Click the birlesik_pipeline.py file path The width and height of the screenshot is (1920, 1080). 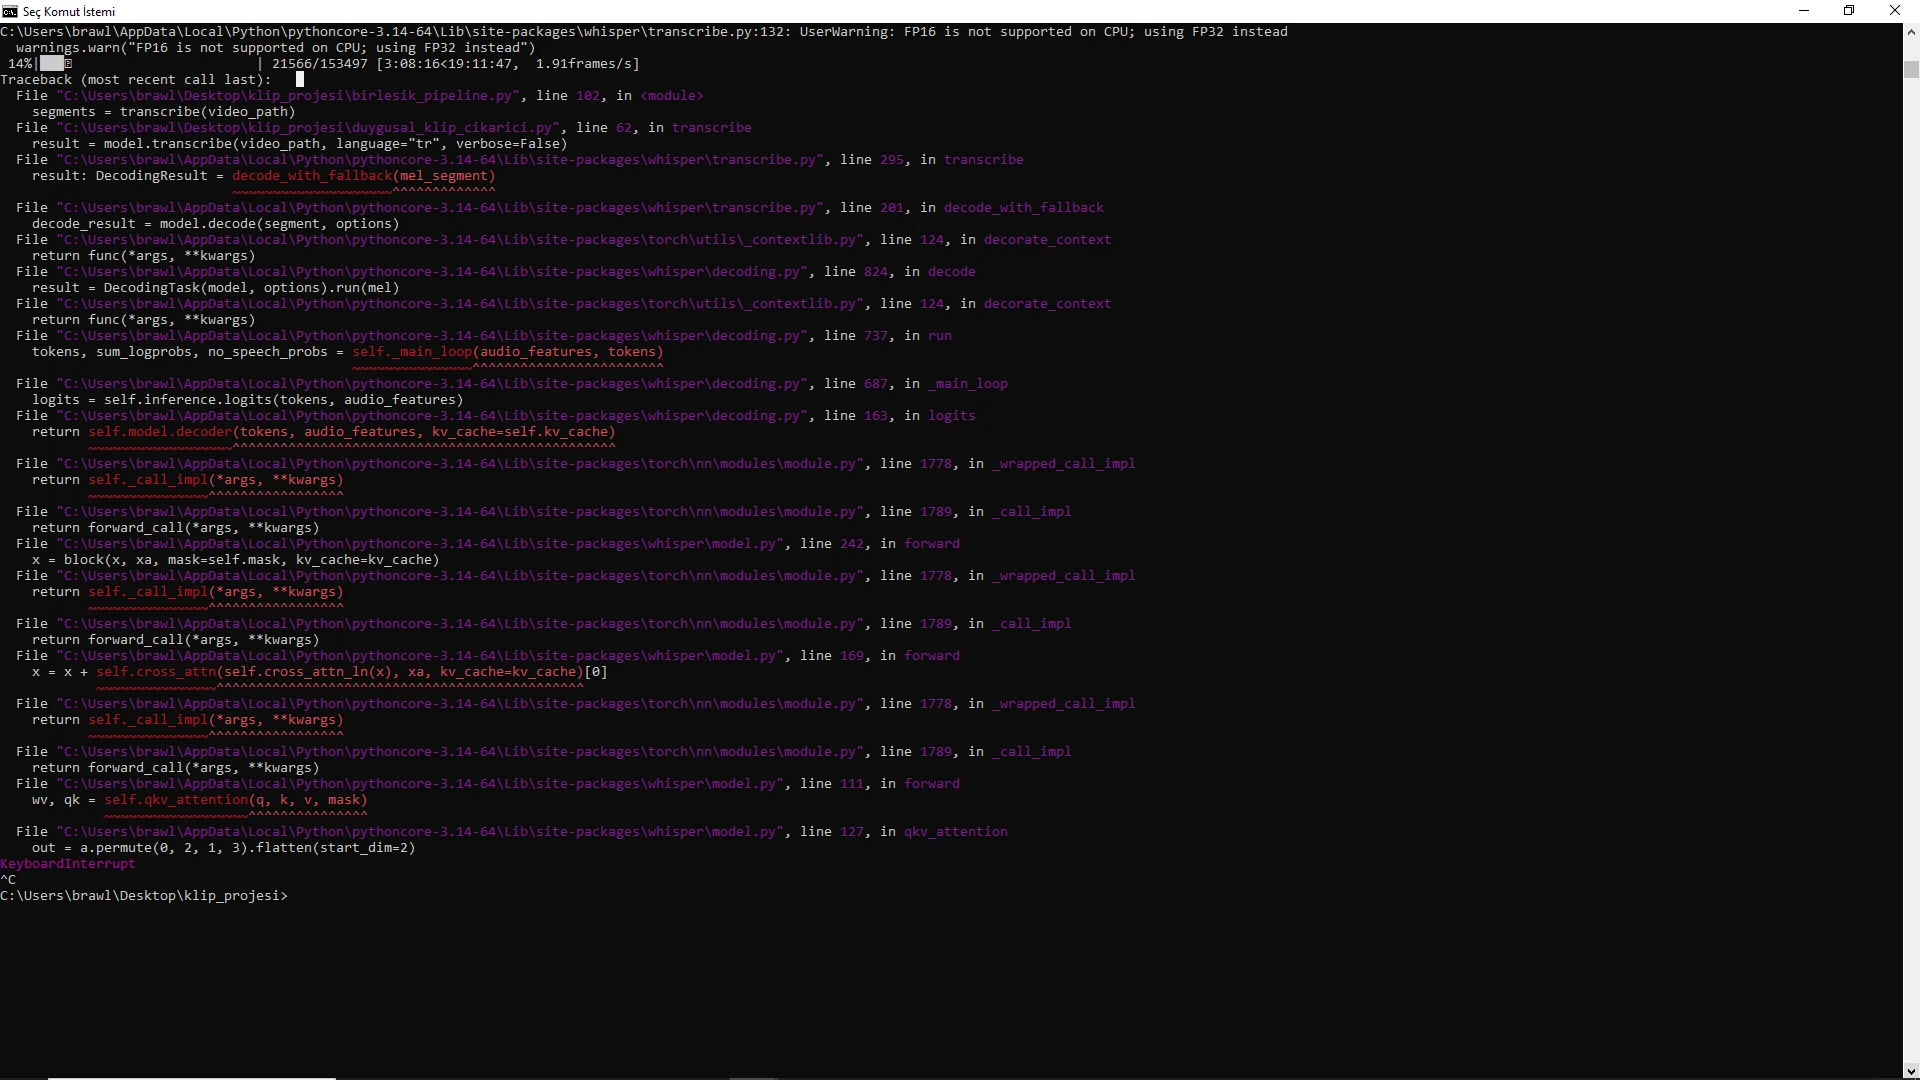pyautogui.click(x=288, y=95)
